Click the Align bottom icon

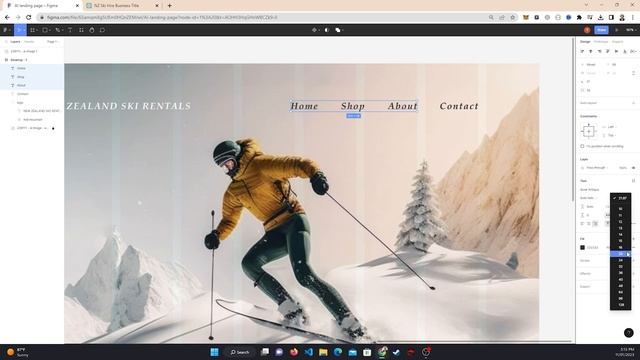click(624, 51)
